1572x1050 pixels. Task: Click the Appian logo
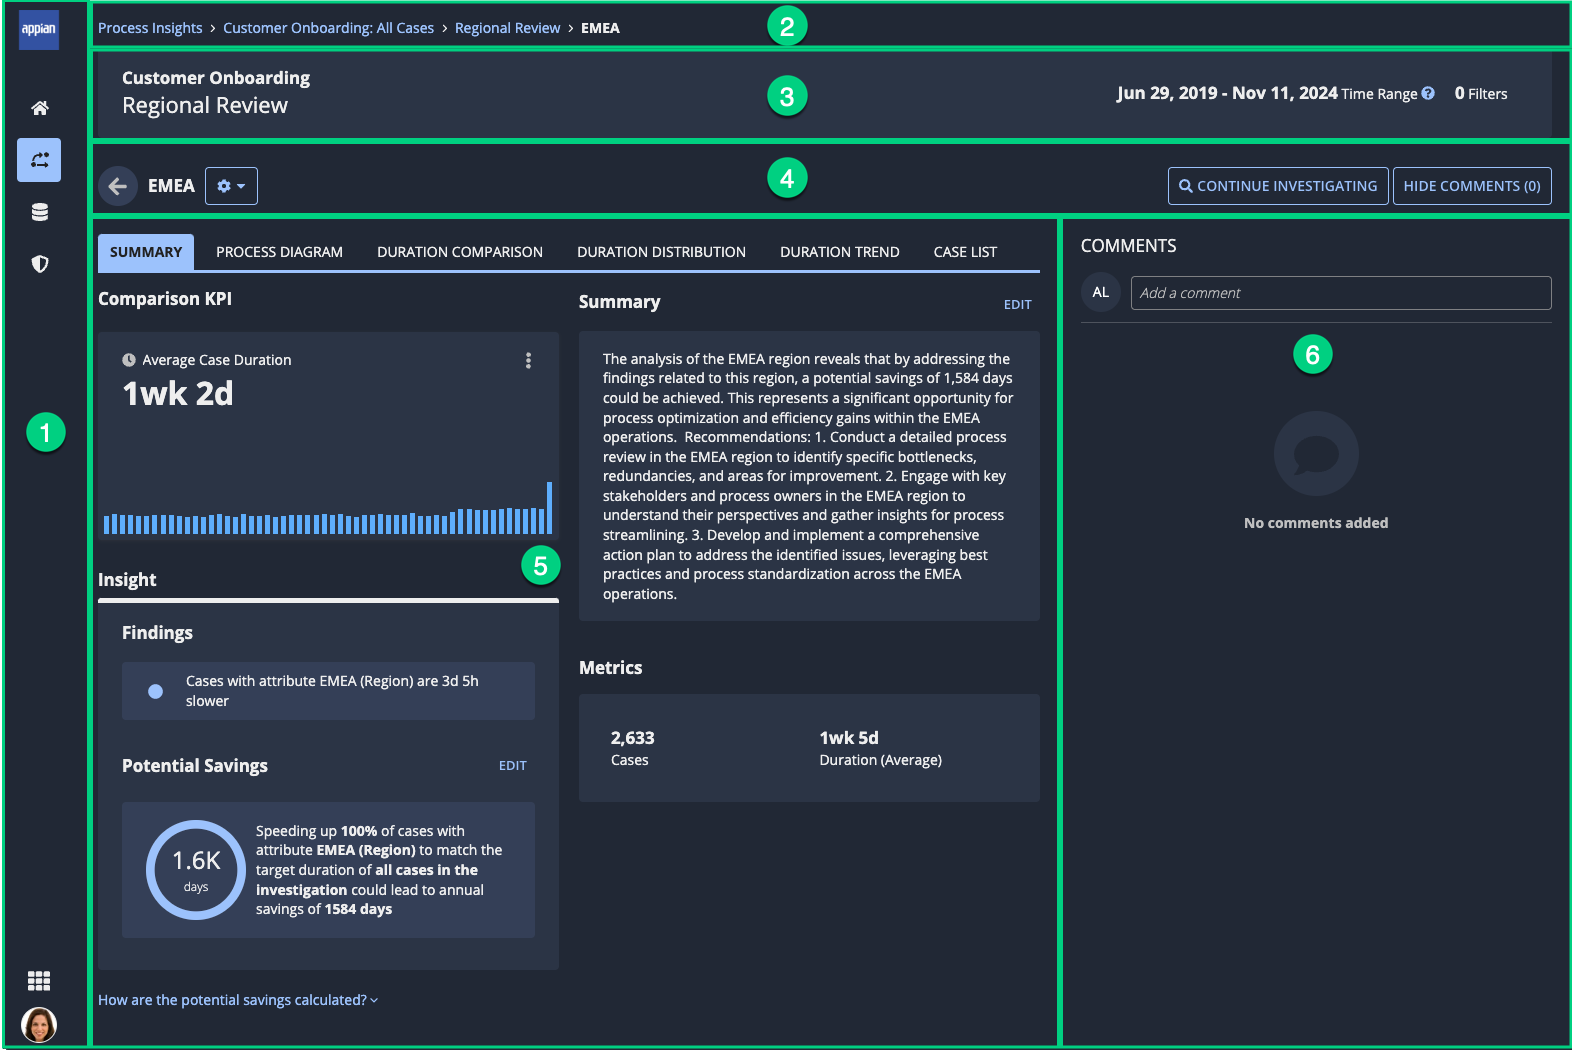(x=39, y=29)
